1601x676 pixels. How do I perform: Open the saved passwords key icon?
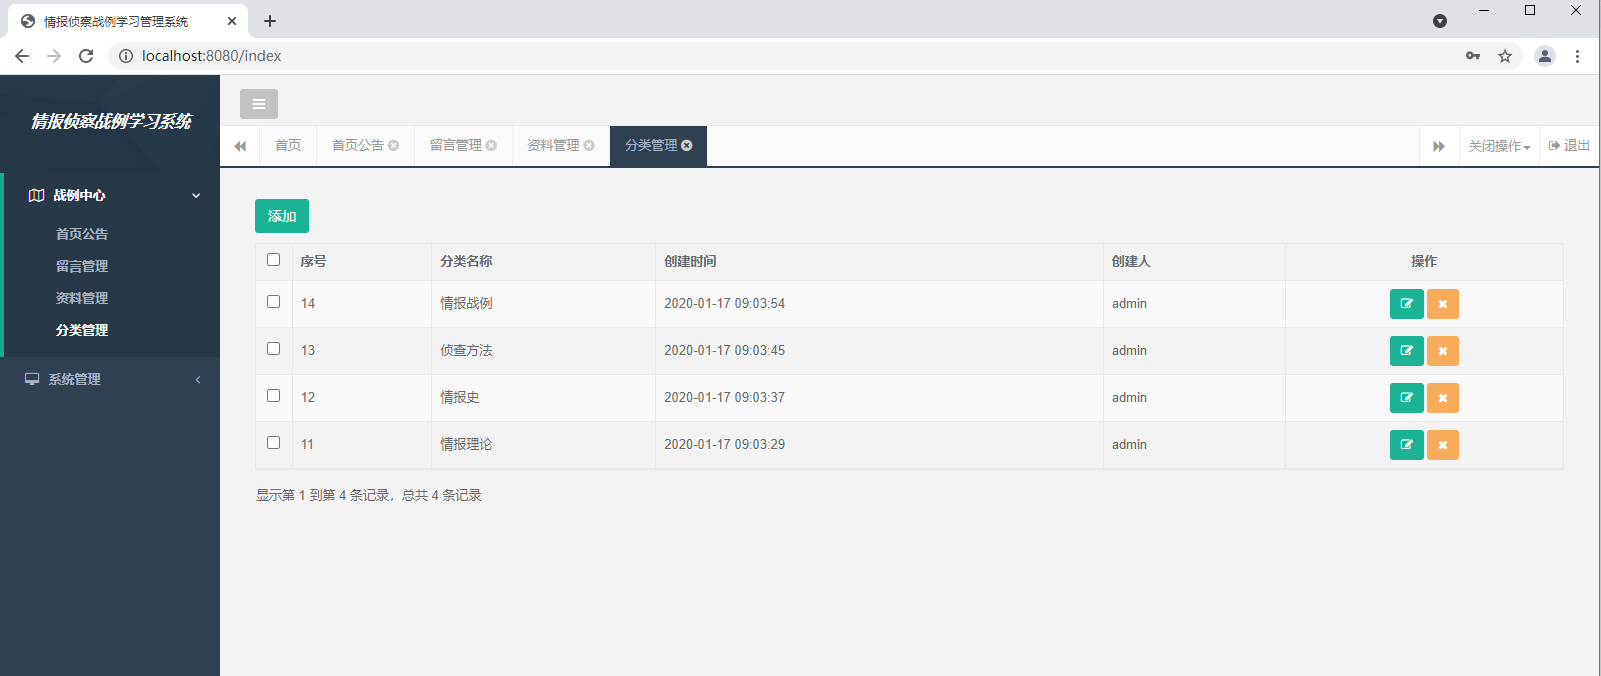1473,56
